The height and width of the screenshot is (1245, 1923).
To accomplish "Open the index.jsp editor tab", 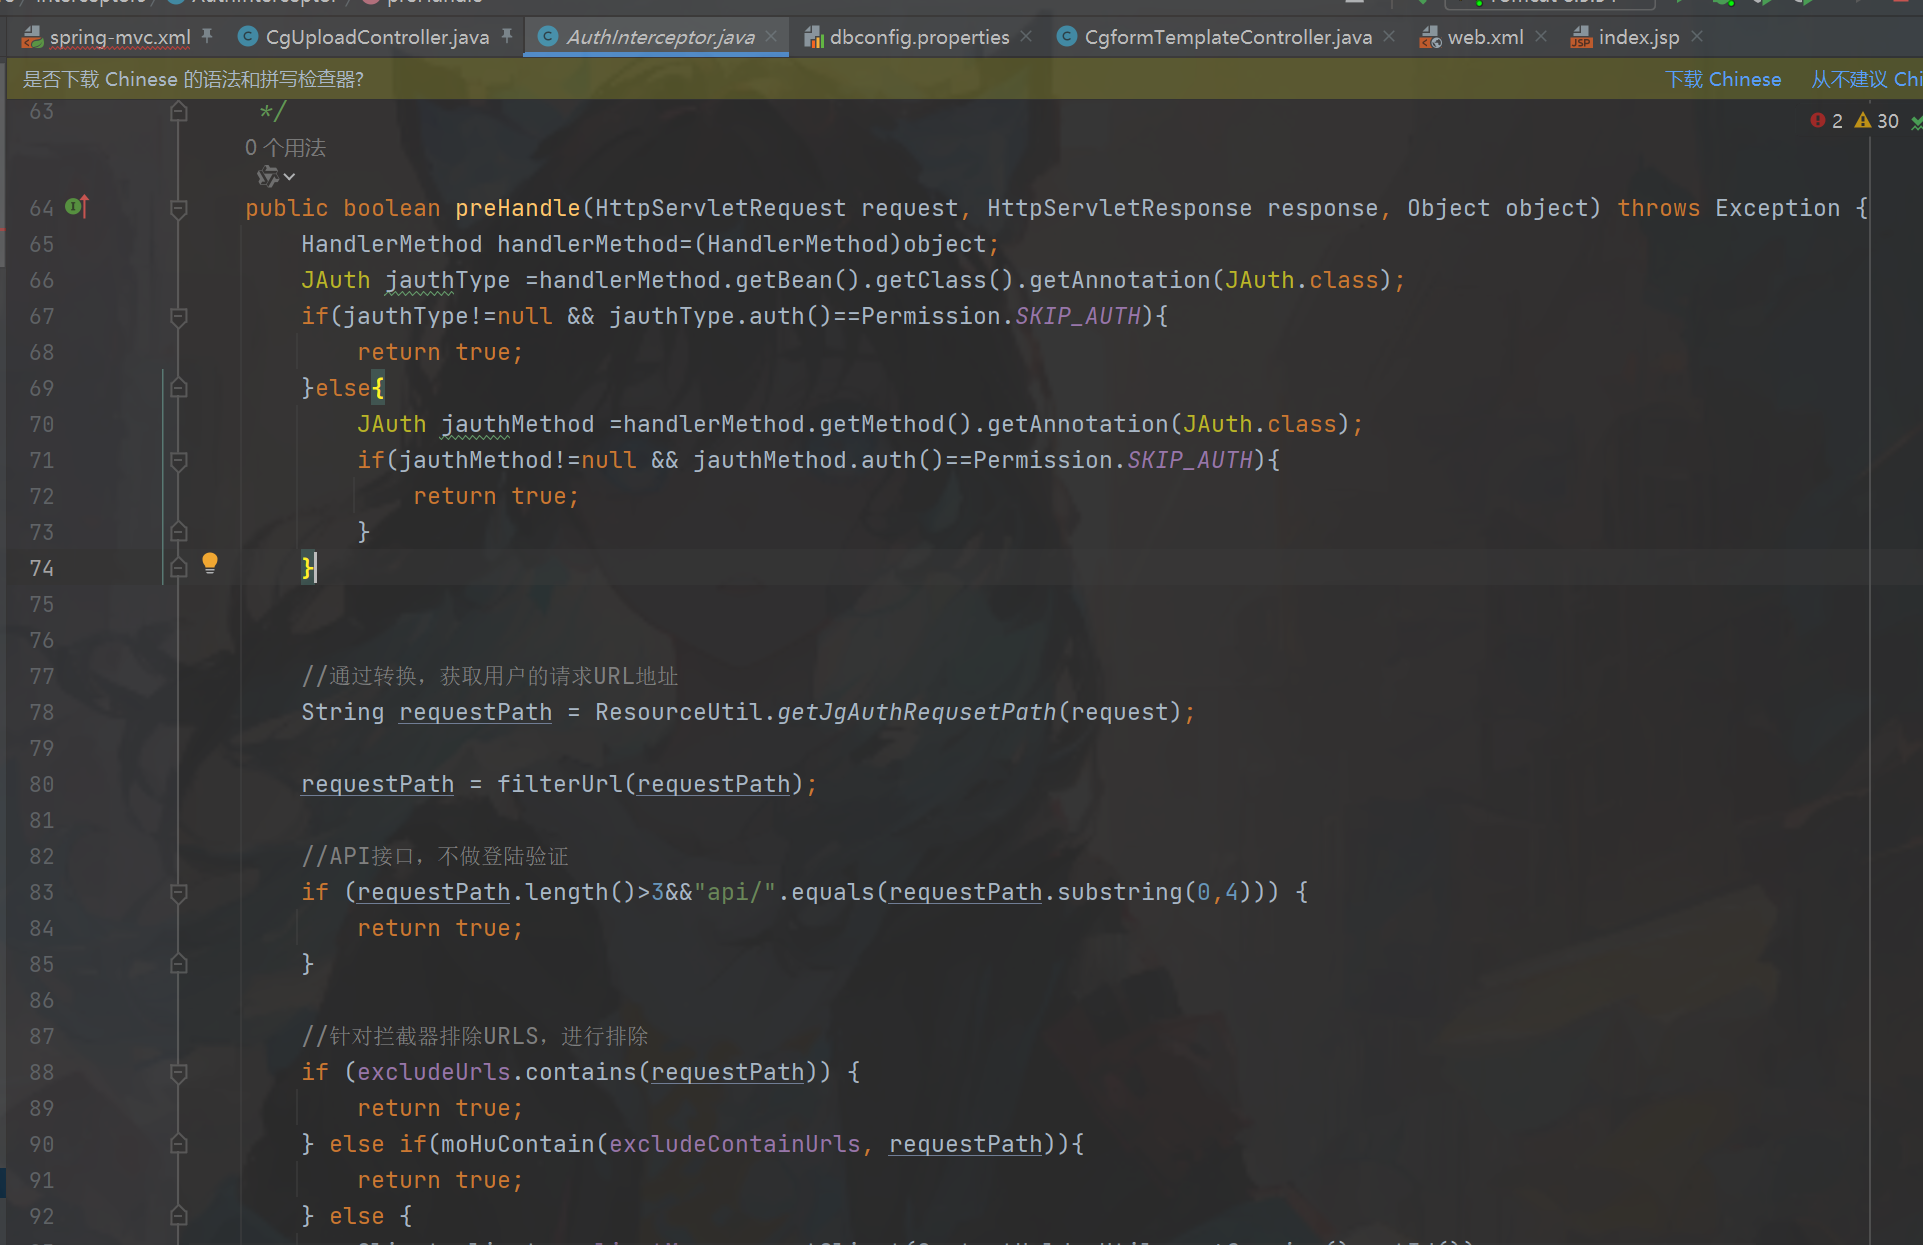I will coord(1637,37).
